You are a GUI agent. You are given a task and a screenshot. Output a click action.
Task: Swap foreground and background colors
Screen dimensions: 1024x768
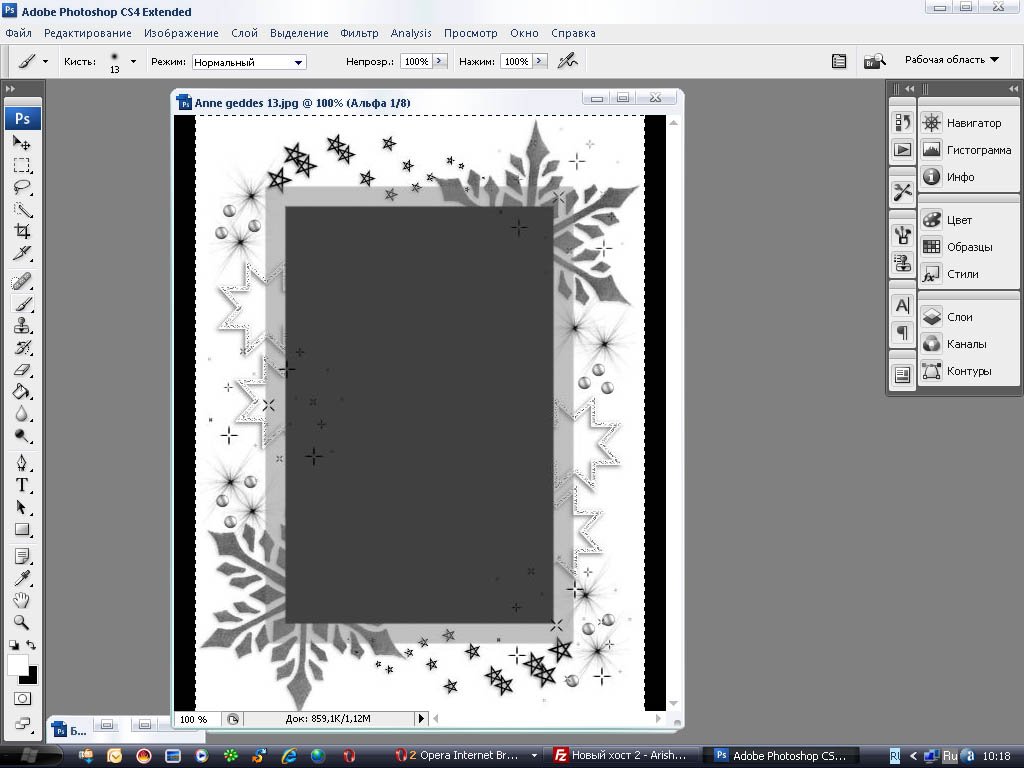tap(31, 645)
